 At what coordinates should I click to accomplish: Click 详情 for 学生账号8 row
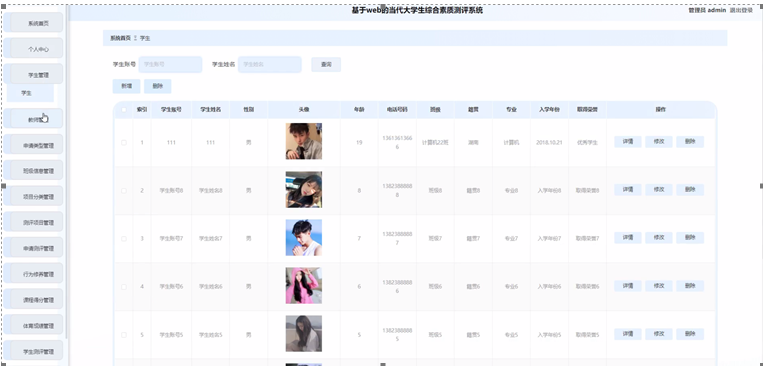pyautogui.click(x=628, y=190)
